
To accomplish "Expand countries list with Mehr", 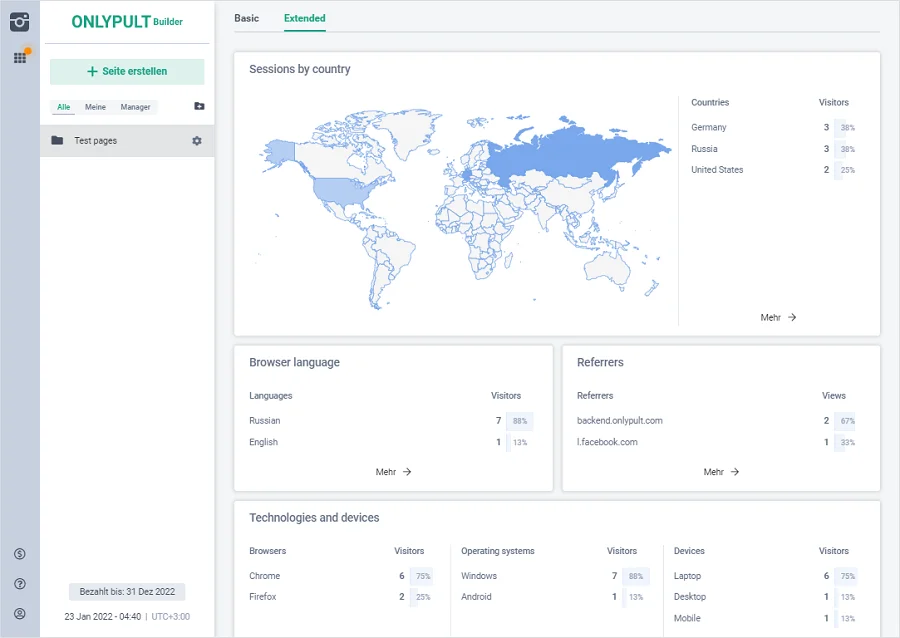I will pyautogui.click(x=778, y=317).
